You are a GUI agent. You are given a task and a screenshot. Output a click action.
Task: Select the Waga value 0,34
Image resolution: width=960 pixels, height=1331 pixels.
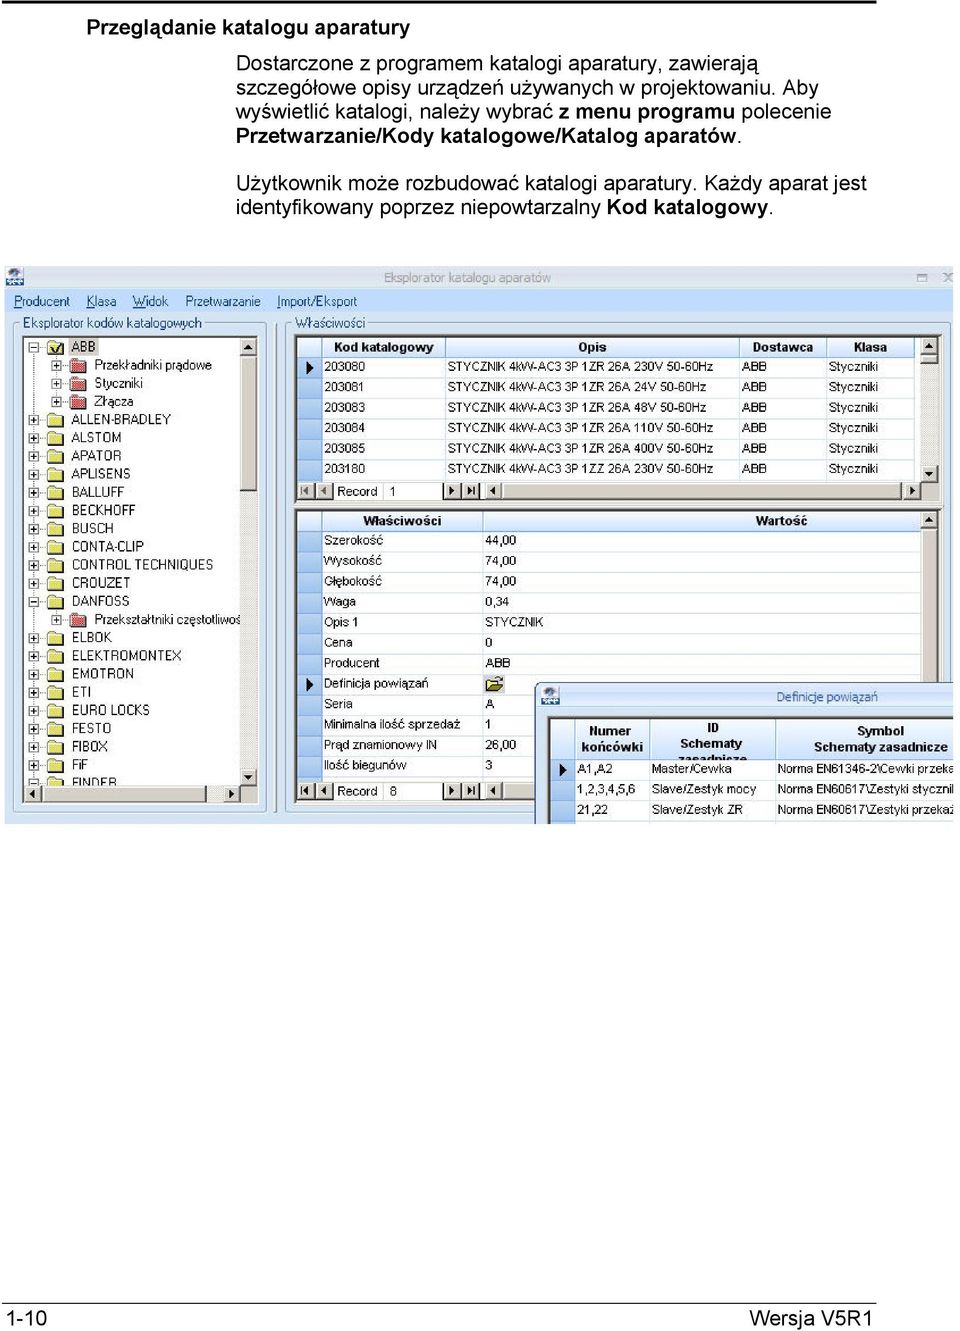point(701,602)
